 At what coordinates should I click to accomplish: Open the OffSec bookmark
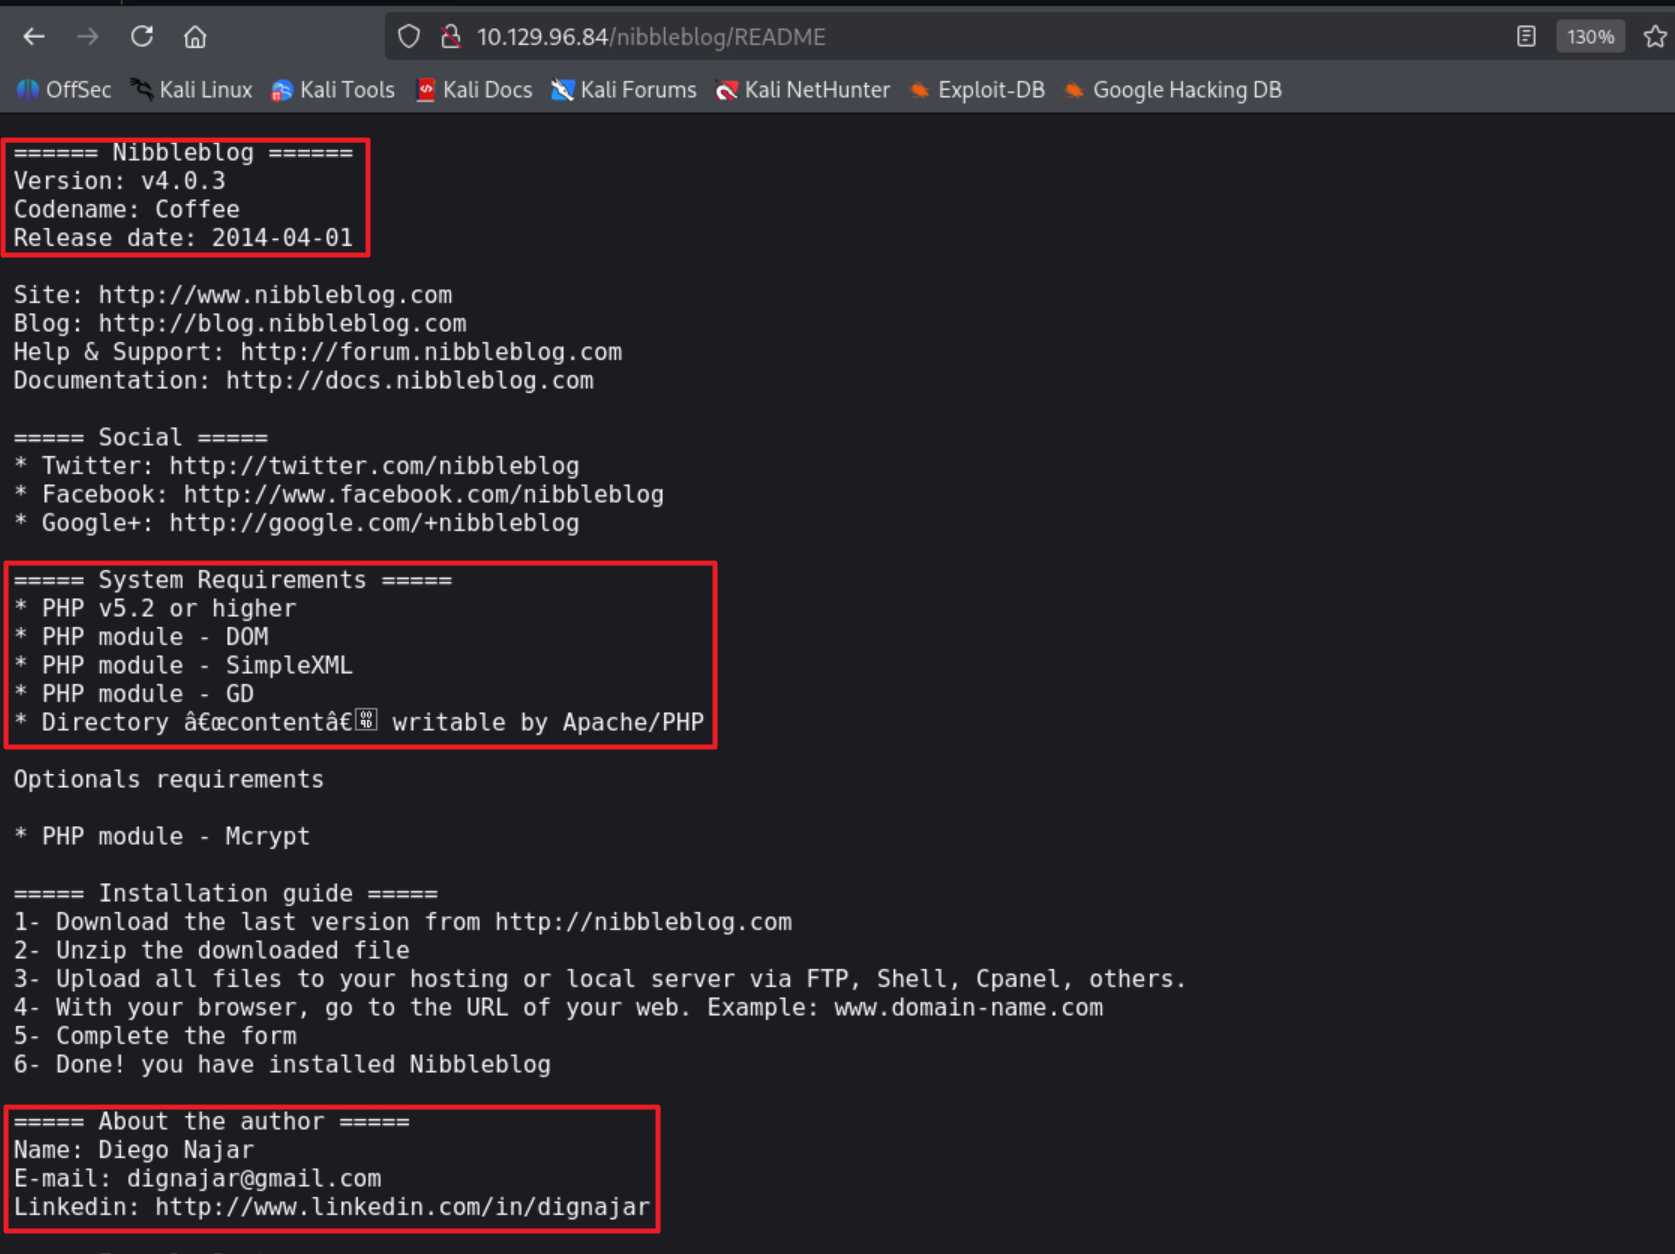coord(64,90)
